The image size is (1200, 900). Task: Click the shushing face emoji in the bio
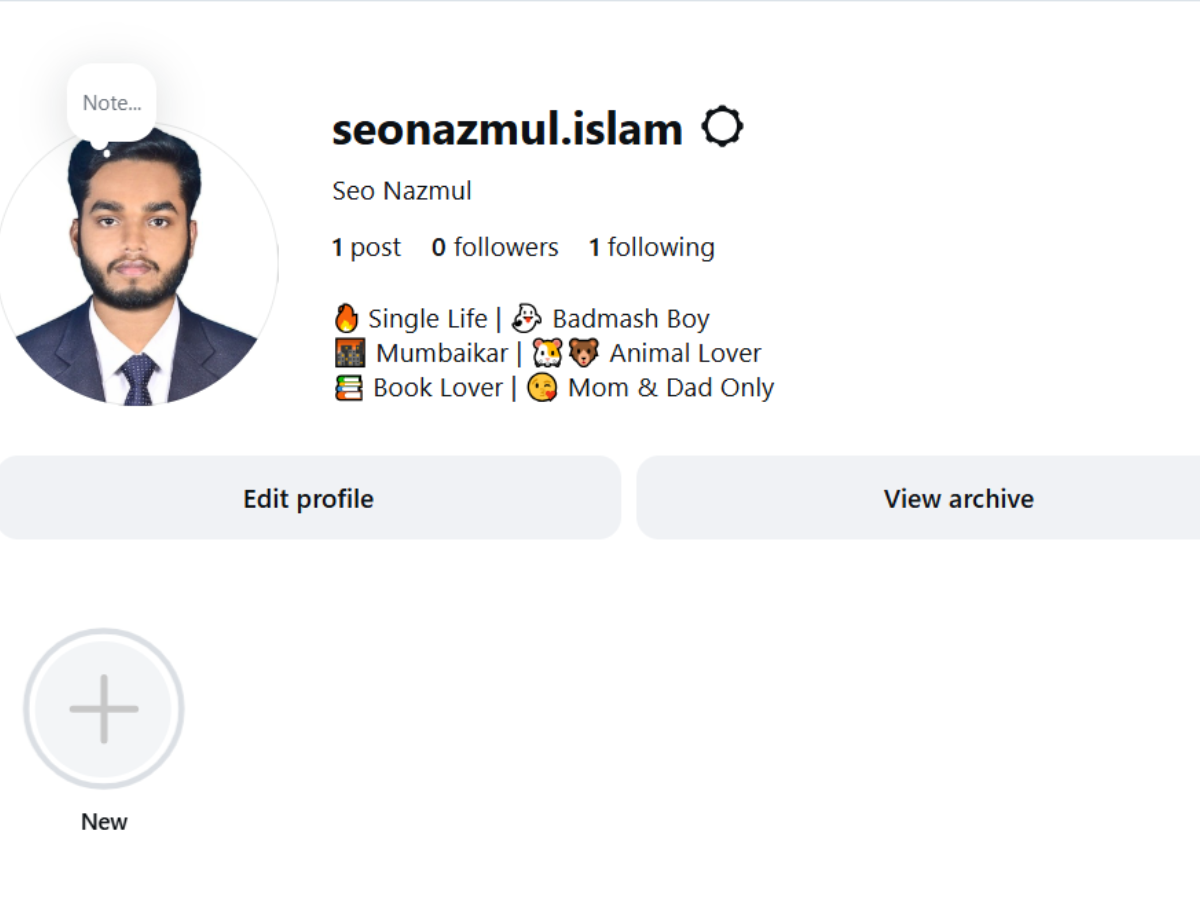(x=541, y=387)
